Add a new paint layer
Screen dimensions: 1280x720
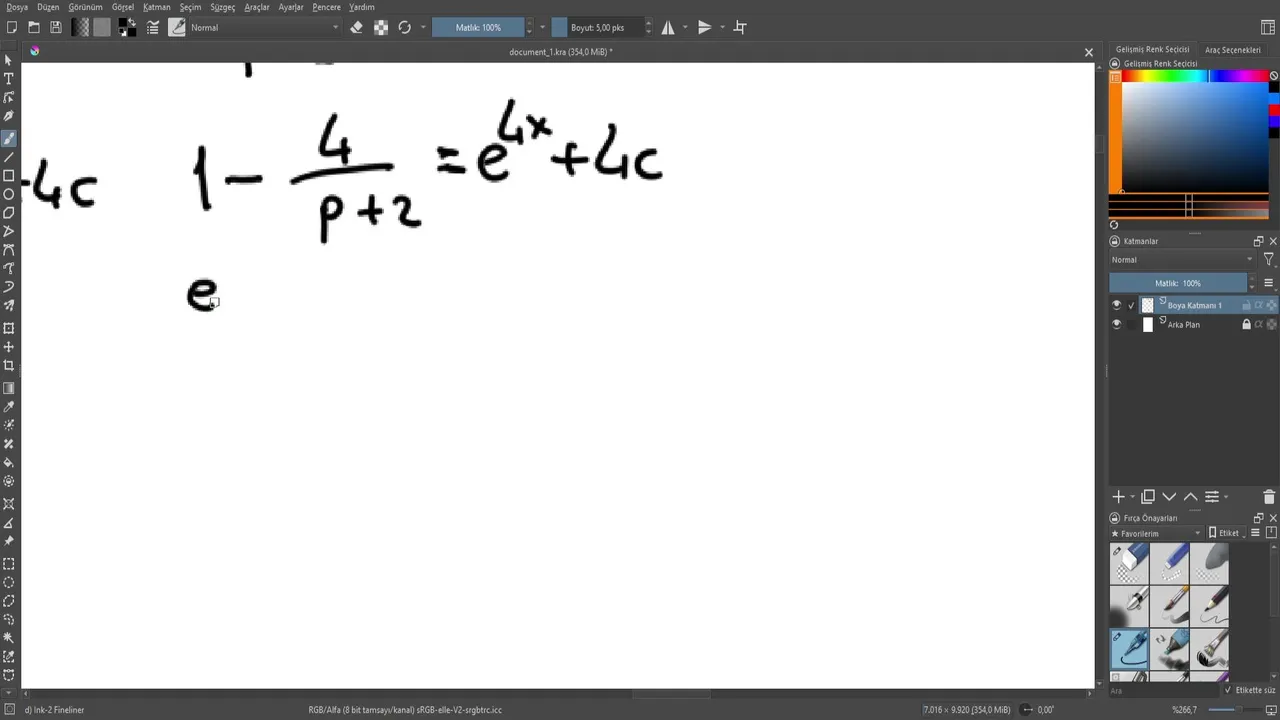click(1119, 497)
